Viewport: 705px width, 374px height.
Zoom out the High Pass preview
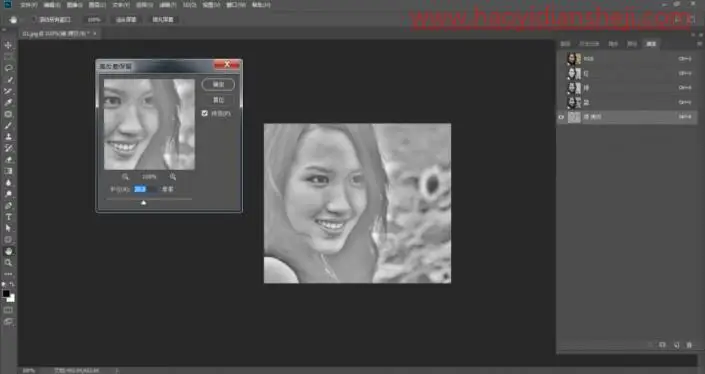(x=125, y=177)
